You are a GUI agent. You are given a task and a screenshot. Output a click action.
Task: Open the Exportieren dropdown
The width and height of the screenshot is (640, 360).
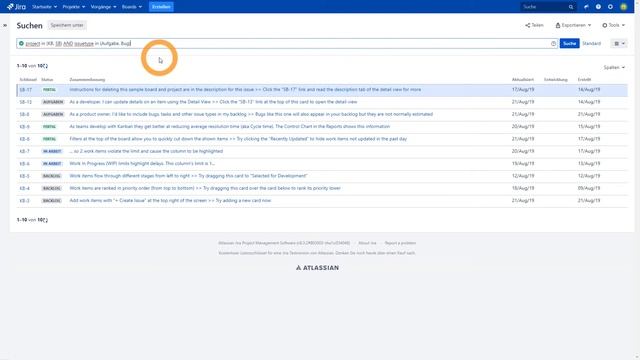573,25
